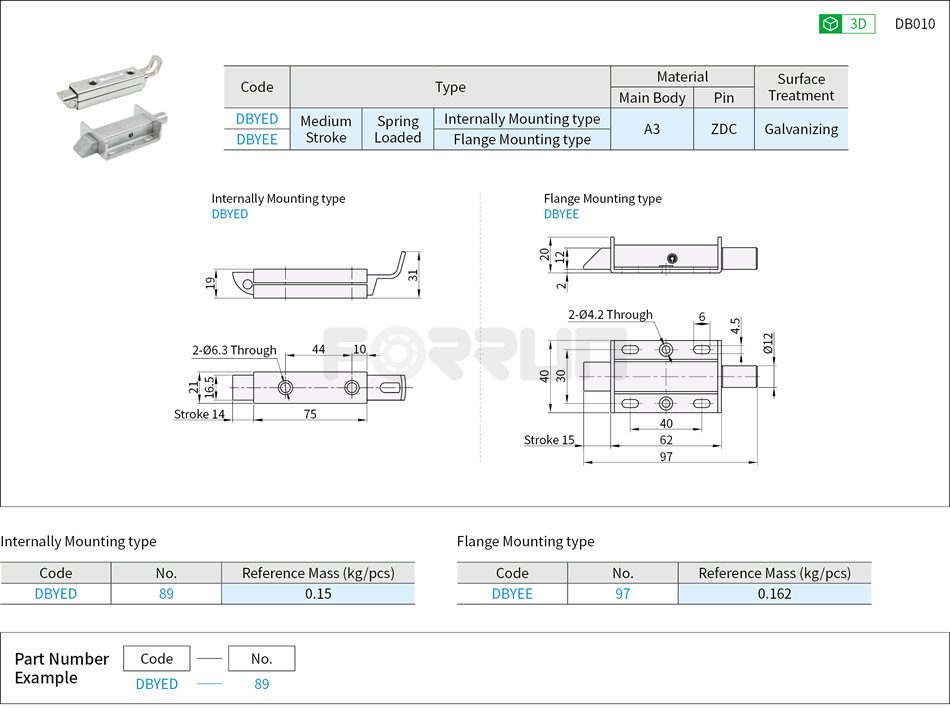The width and height of the screenshot is (950, 708).
Task: Expand the Material header column
Action: (683, 76)
